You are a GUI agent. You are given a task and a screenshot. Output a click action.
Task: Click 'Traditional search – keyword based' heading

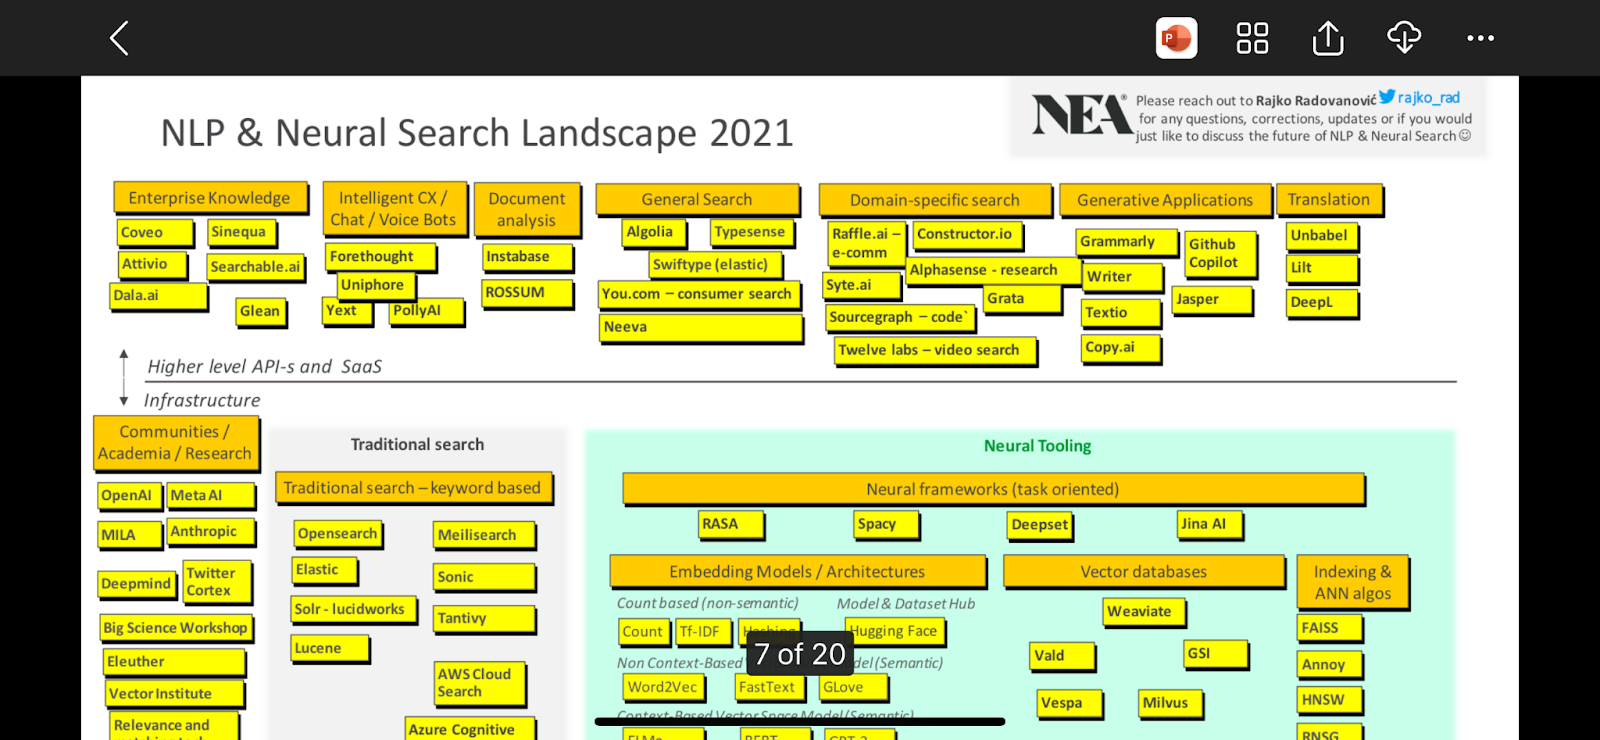(413, 488)
